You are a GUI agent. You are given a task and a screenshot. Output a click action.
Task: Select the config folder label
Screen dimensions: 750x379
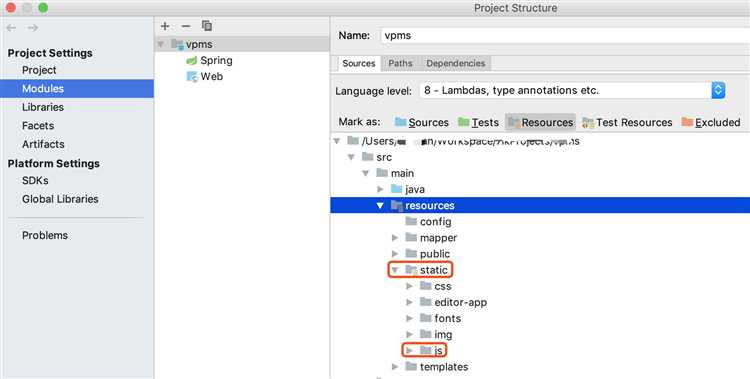(435, 222)
